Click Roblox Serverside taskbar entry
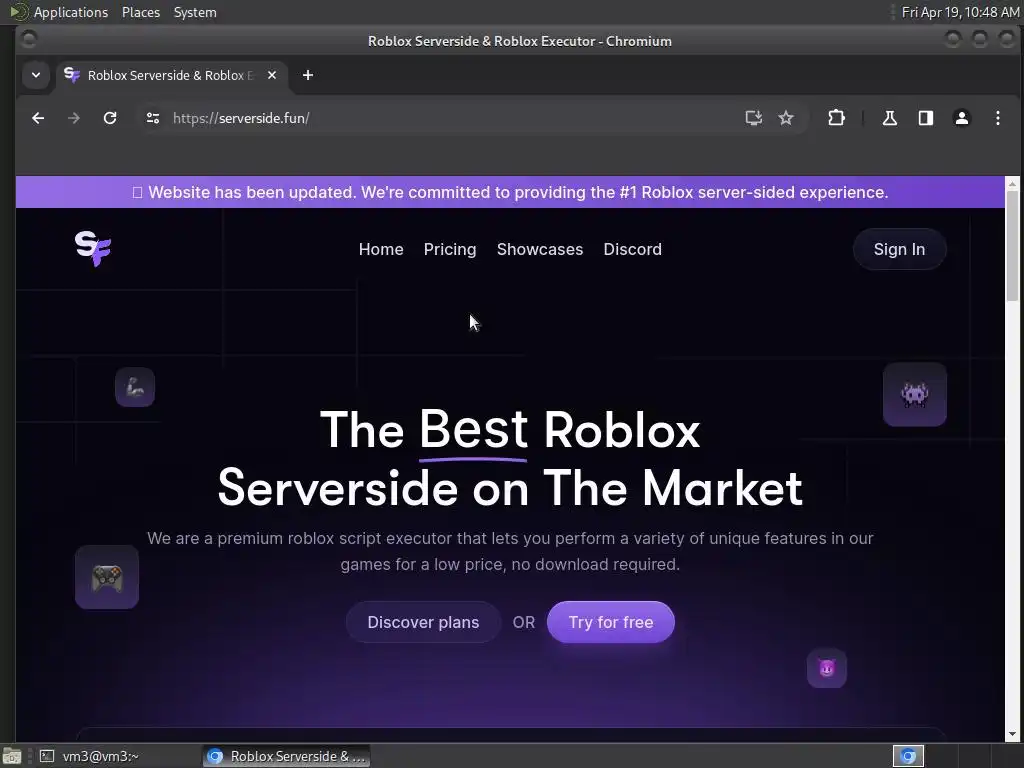This screenshot has width=1024, height=768. (286, 756)
